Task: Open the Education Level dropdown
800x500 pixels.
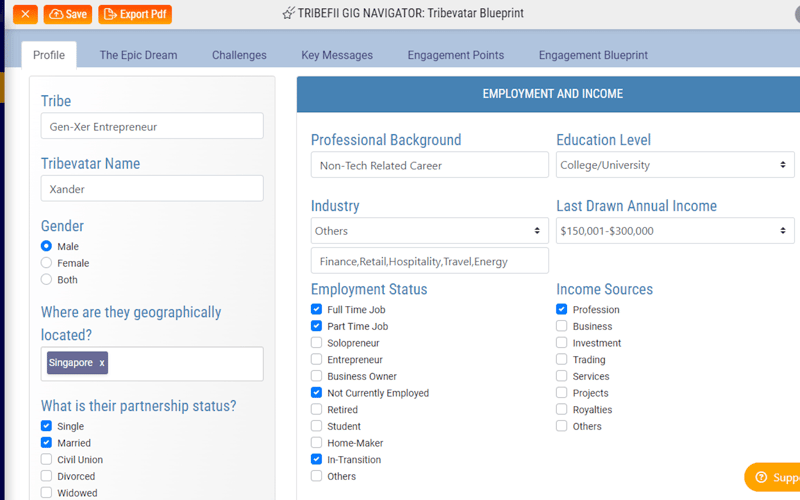Action: pos(675,165)
